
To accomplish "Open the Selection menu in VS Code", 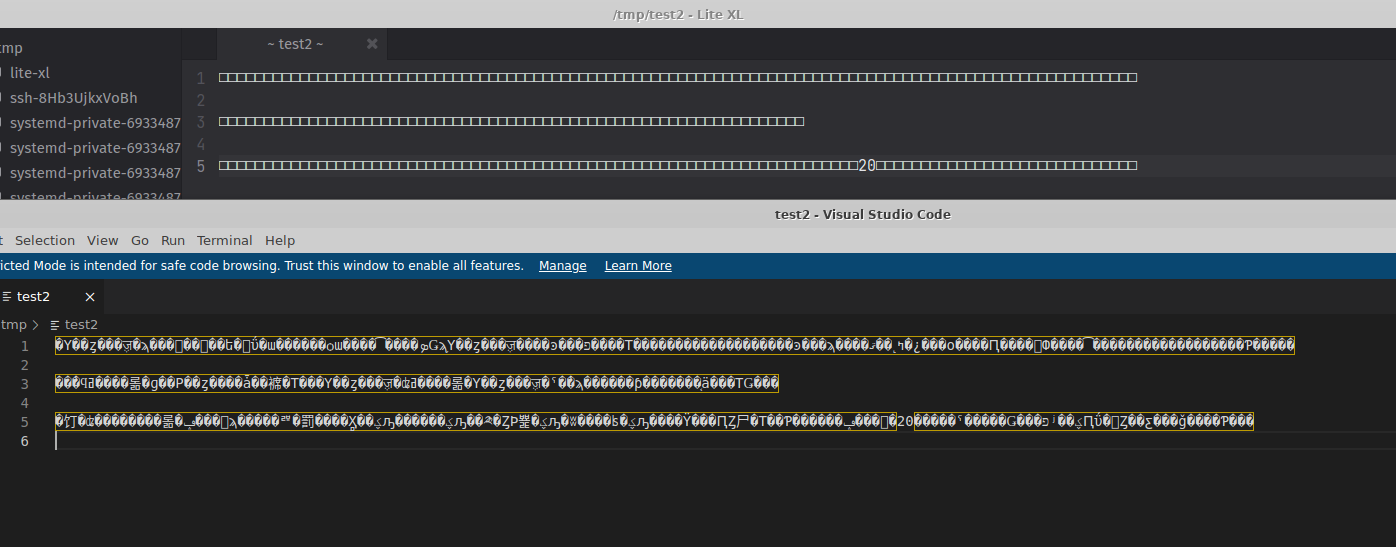I will pos(45,240).
